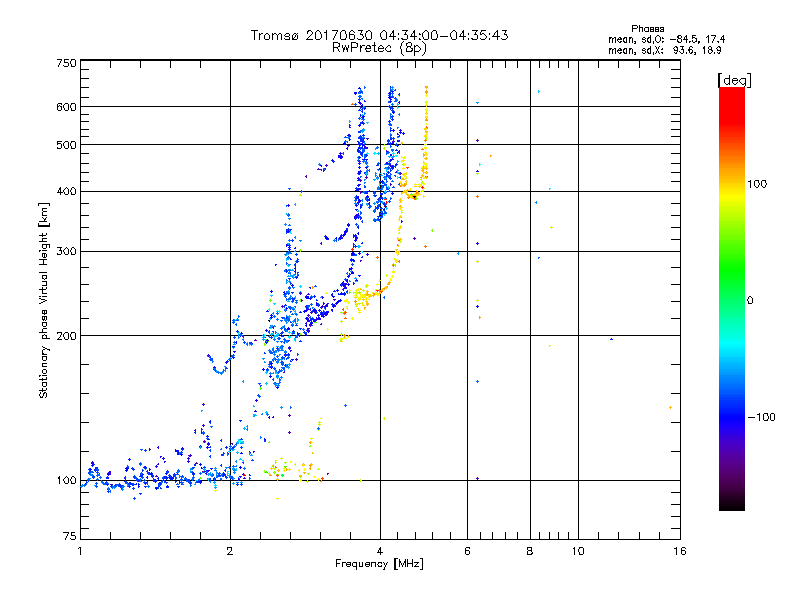The height and width of the screenshot is (600, 800).
Task: Click the 'Stationary phase Virtual Height [km]' axis label
Action: 44,300
